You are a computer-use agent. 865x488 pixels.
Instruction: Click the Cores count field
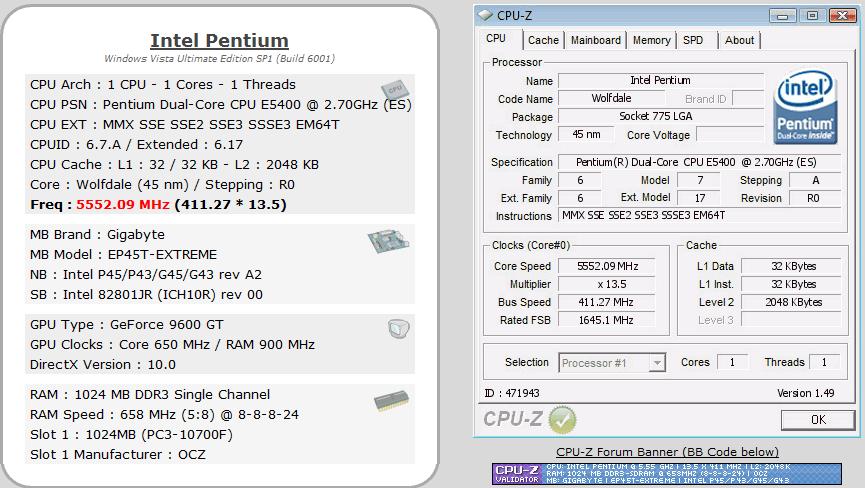click(732, 362)
